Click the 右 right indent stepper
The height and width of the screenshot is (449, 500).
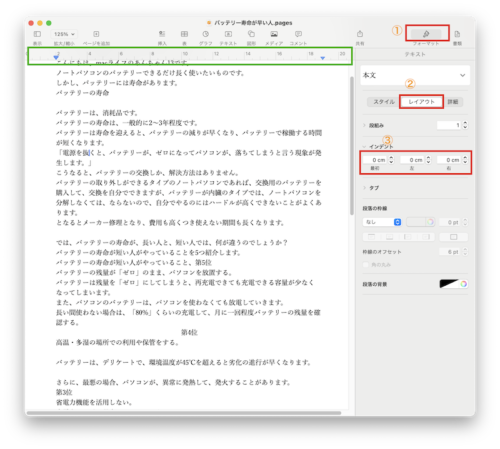(465, 160)
